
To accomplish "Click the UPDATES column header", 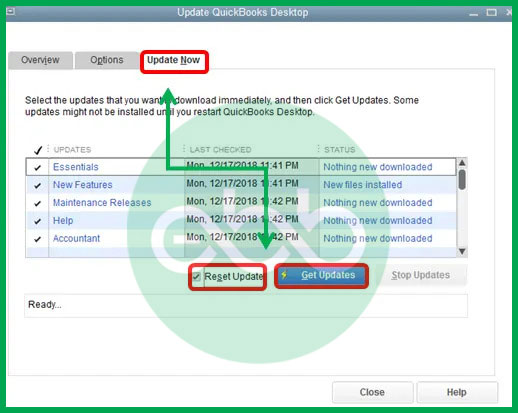I will (72, 150).
